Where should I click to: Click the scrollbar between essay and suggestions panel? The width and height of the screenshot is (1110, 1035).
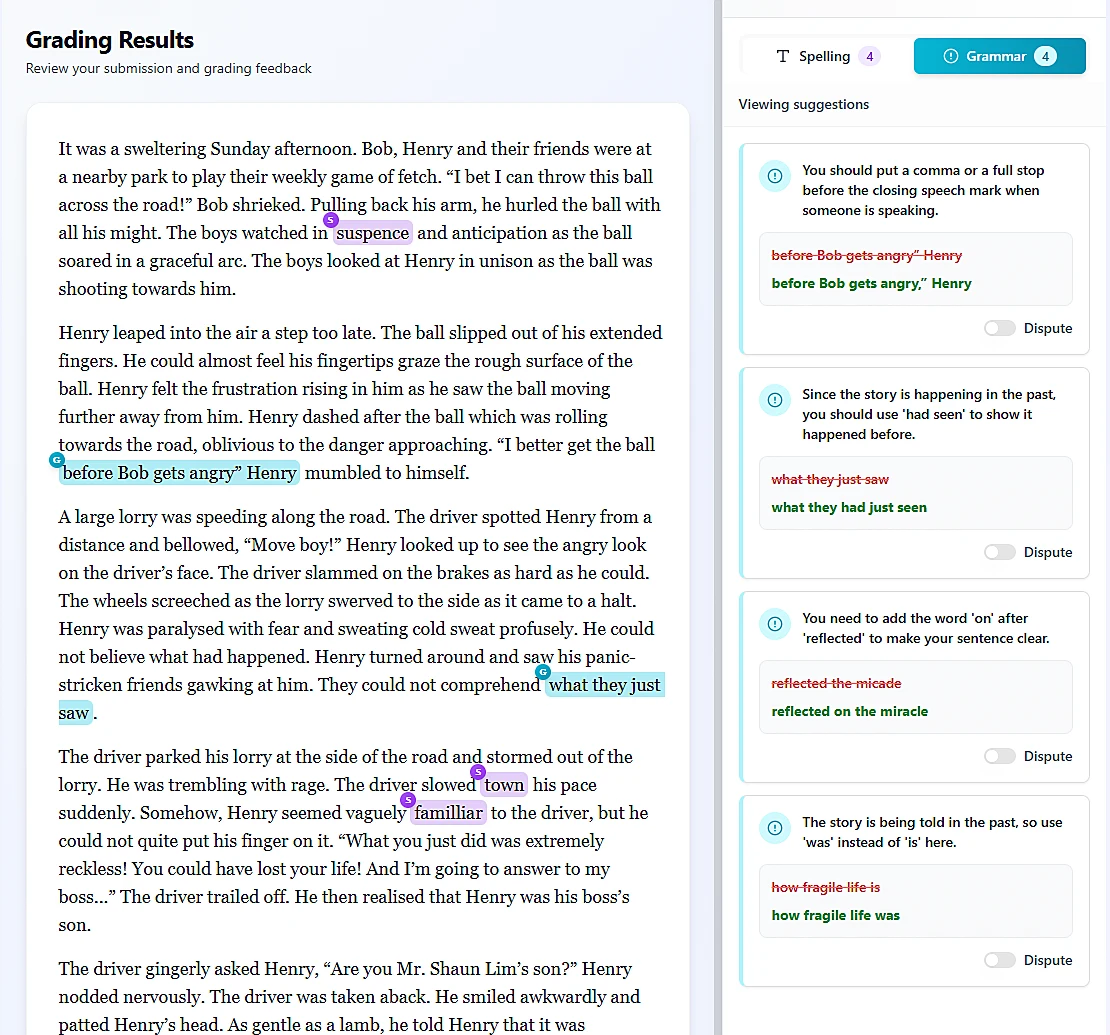point(717,518)
